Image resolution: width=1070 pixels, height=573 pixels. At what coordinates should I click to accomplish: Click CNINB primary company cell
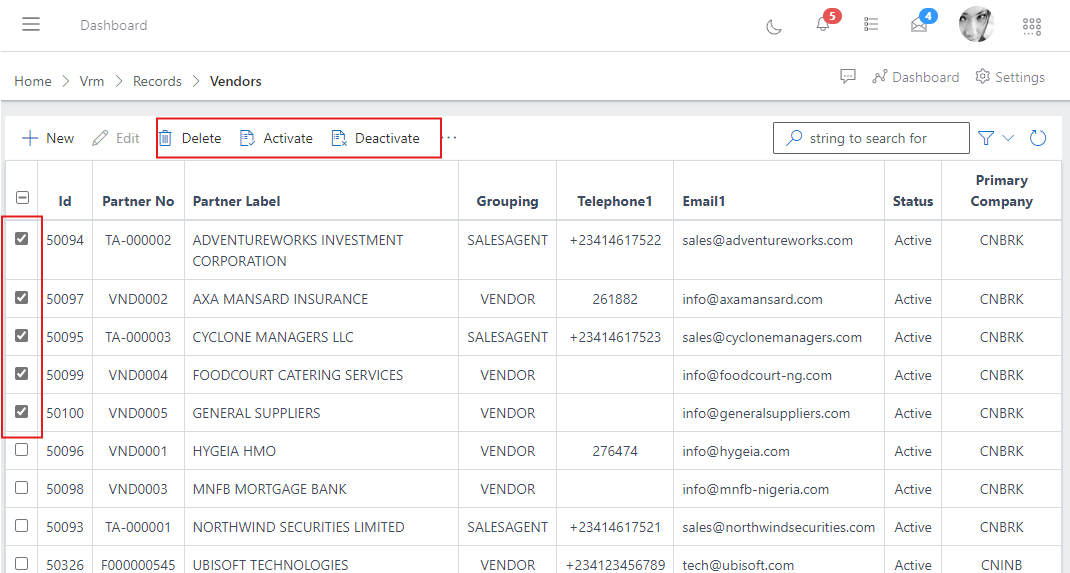pyautogui.click(x=1001, y=565)
